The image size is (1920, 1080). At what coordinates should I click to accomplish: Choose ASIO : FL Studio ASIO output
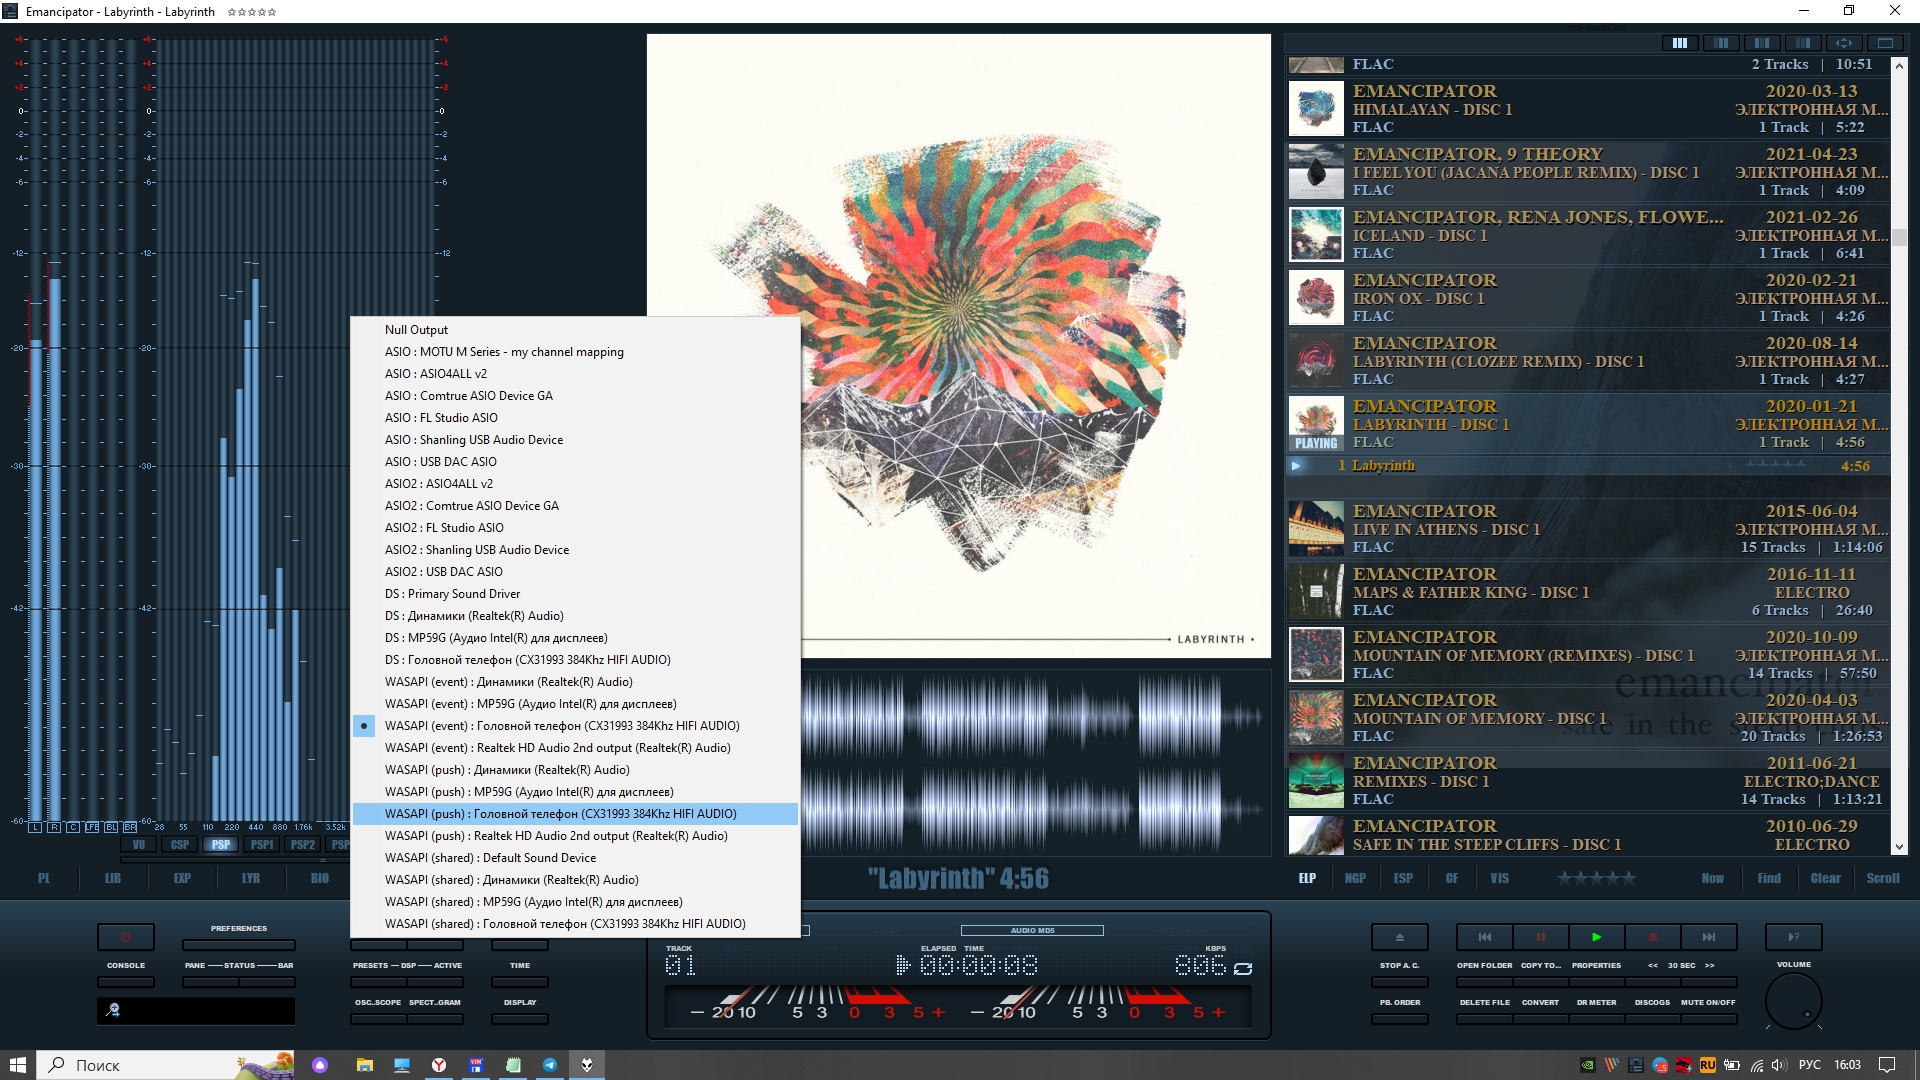[576, 418]
